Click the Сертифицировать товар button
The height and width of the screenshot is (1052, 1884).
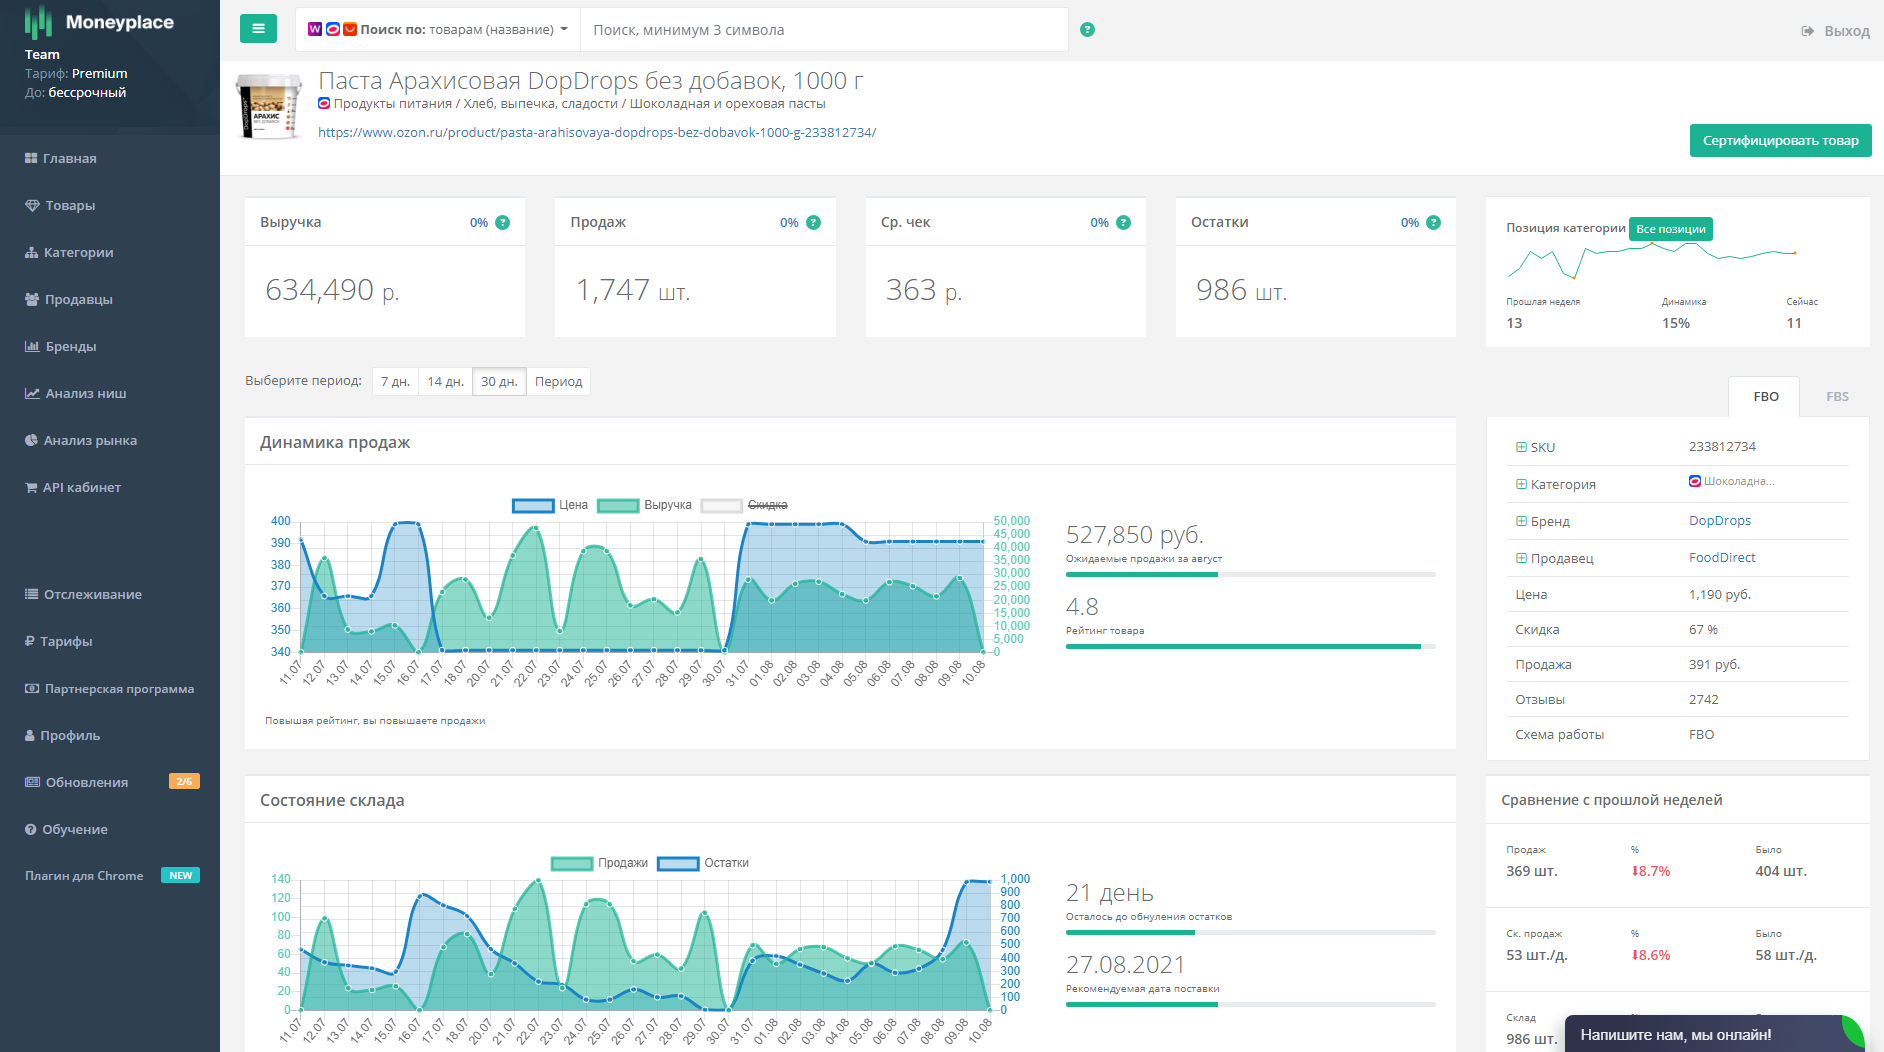click(1780, 141)
